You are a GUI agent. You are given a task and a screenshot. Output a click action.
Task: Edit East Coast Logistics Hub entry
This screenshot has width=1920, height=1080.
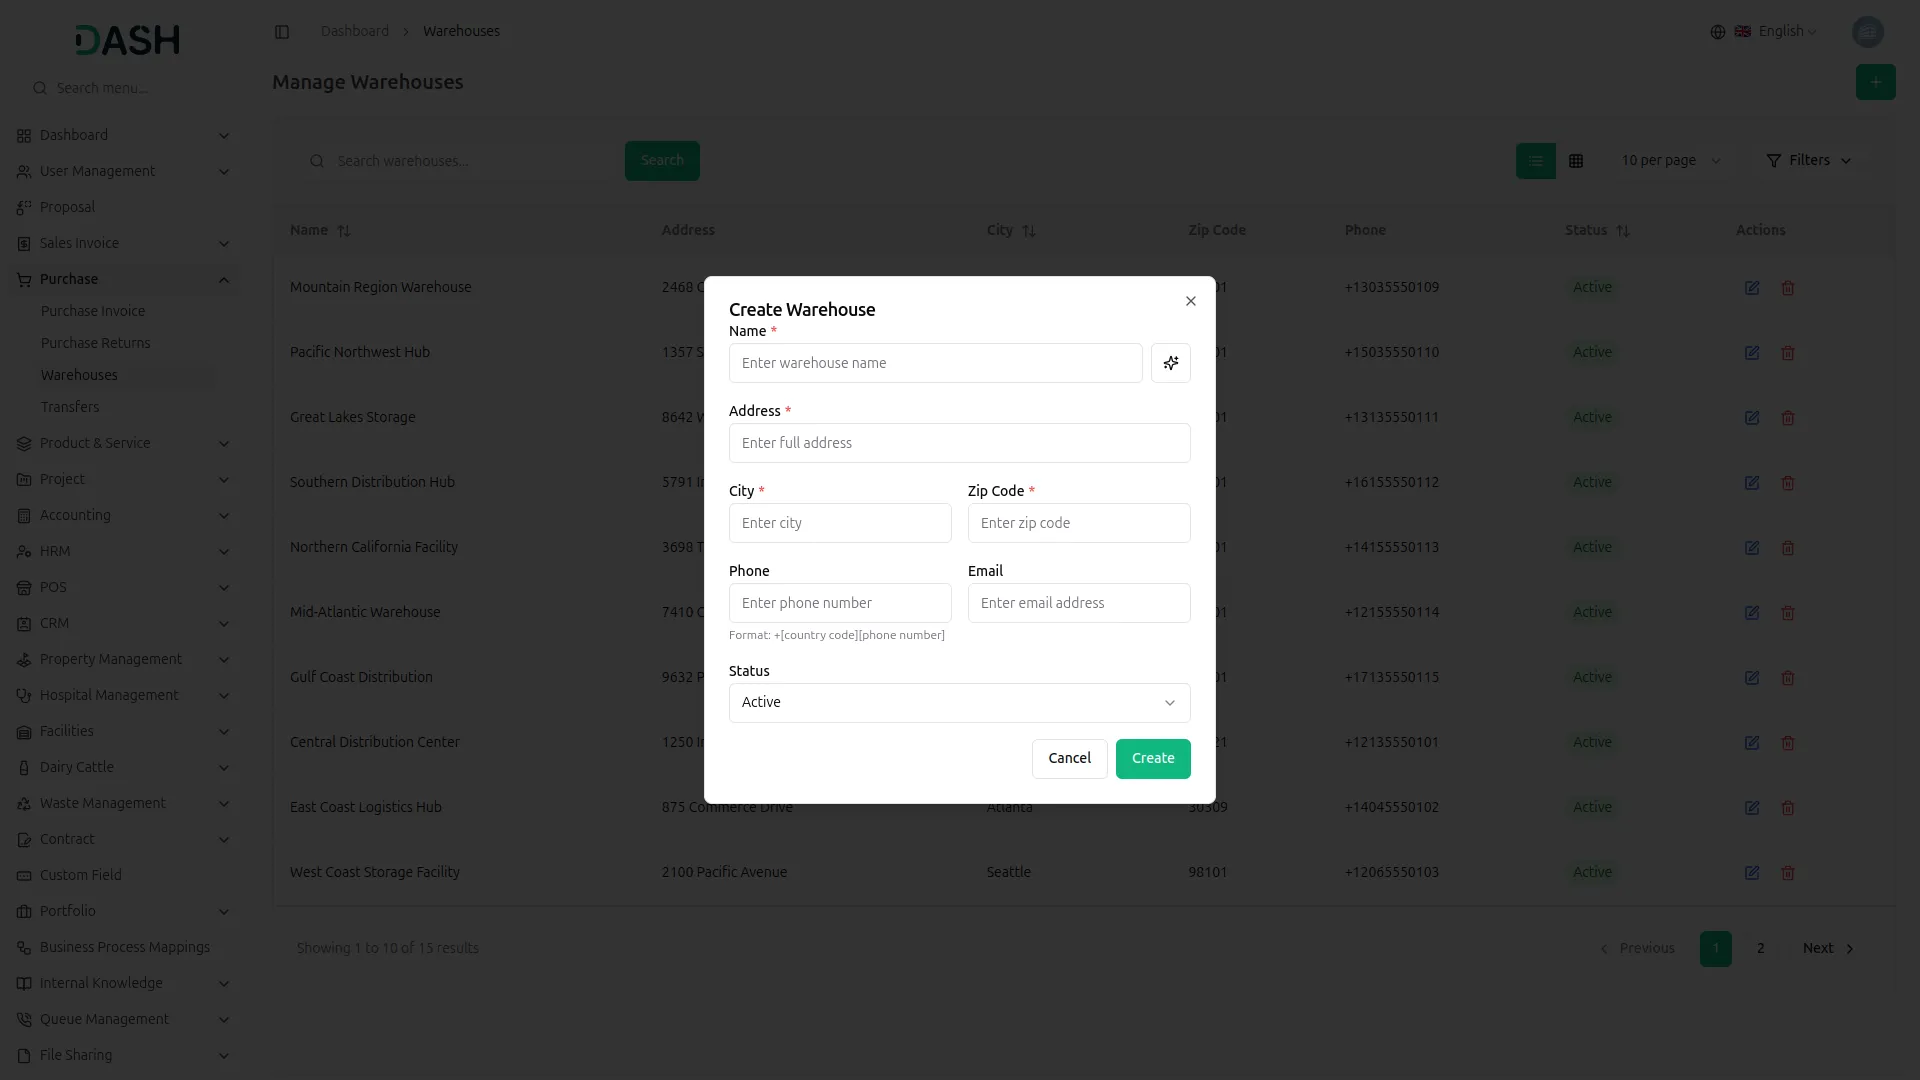(1751, 807)
